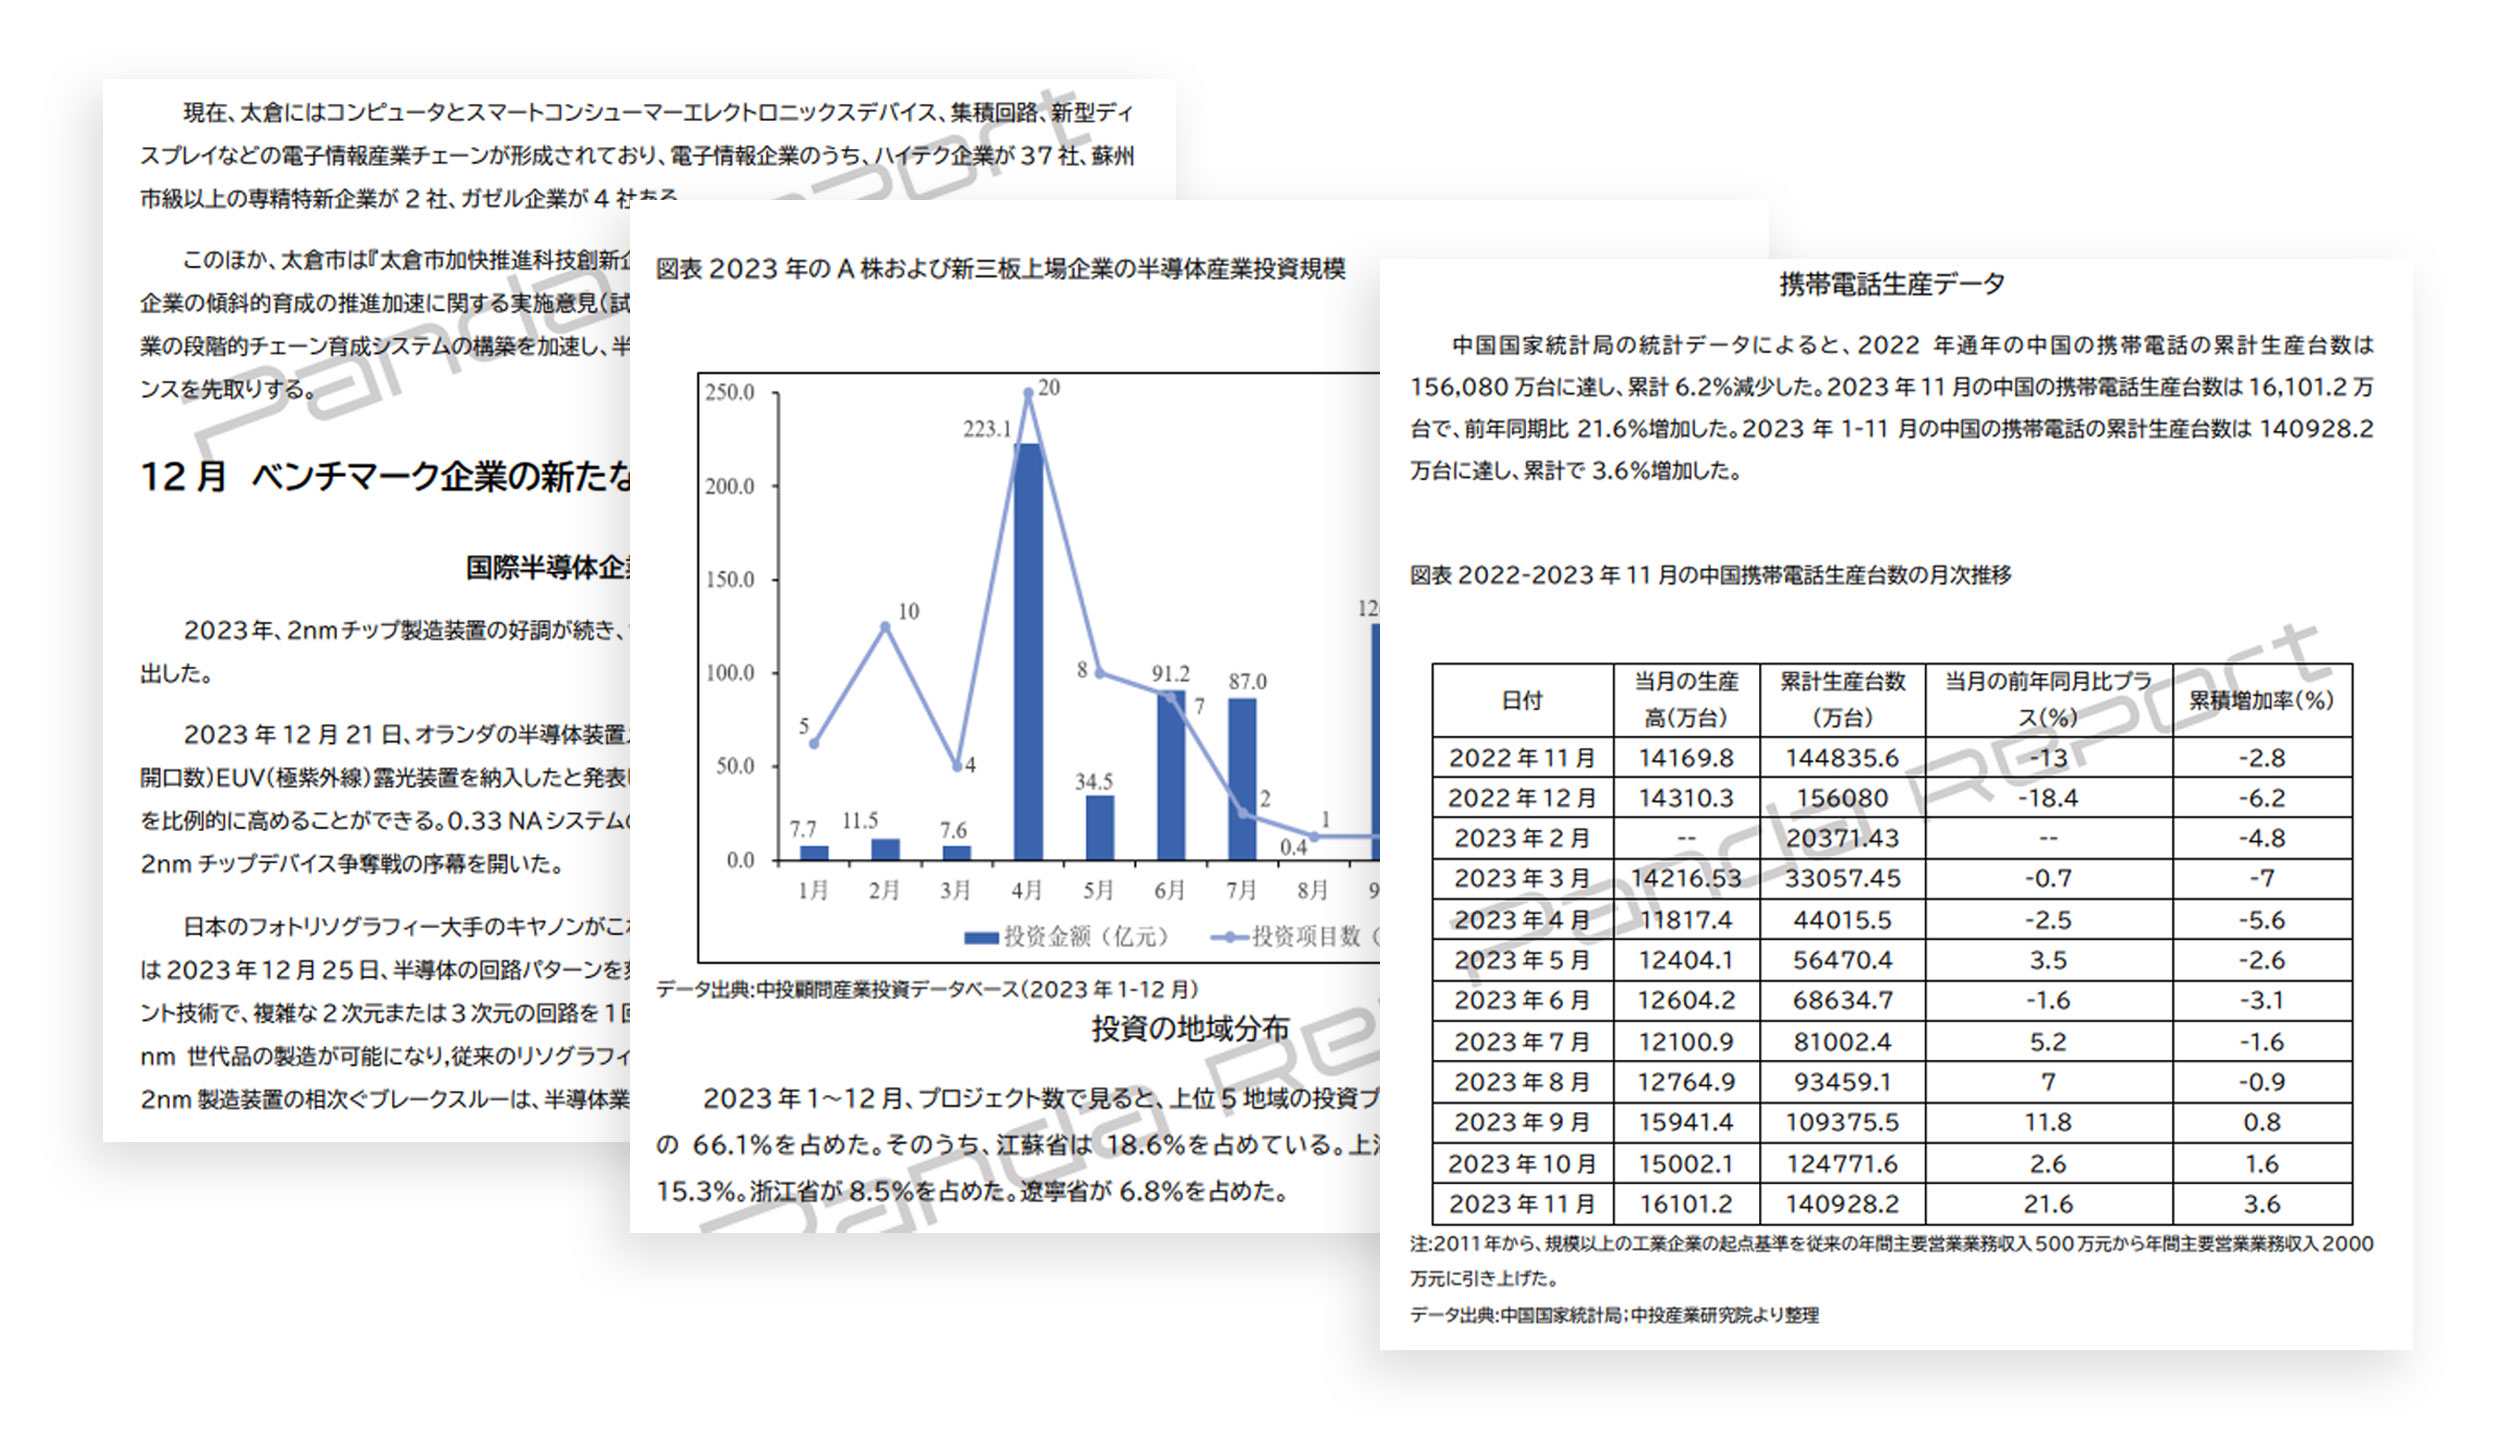Viewport: 2500px width, 1432px height.
Task: Click the chart title 図表 2023年のA株および新三板上場企業
Action: pyautogui.click(x=1000, y=269)
